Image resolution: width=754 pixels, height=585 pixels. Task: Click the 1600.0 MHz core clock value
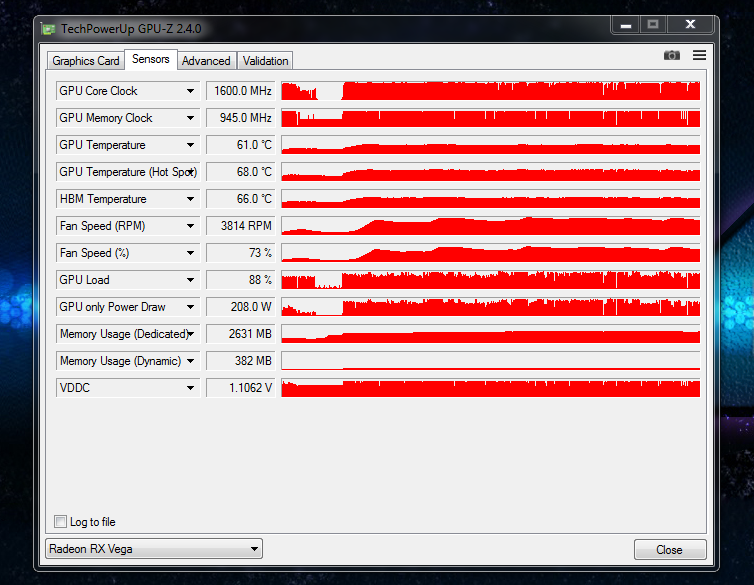click(240, 91)
